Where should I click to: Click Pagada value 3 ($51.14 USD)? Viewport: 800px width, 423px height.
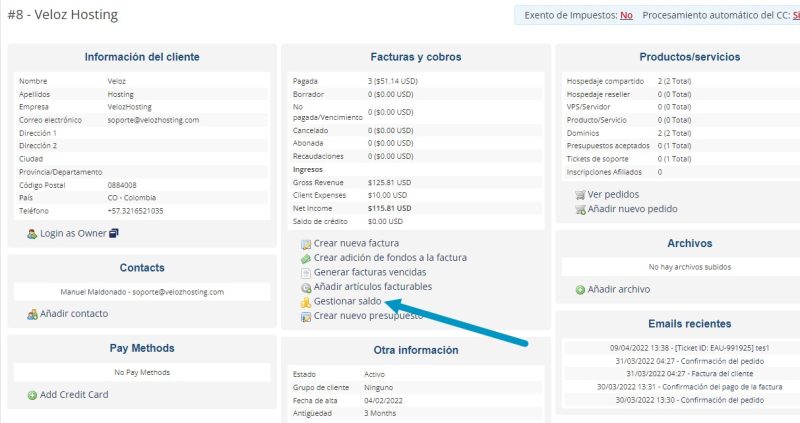tap(392, 81)
